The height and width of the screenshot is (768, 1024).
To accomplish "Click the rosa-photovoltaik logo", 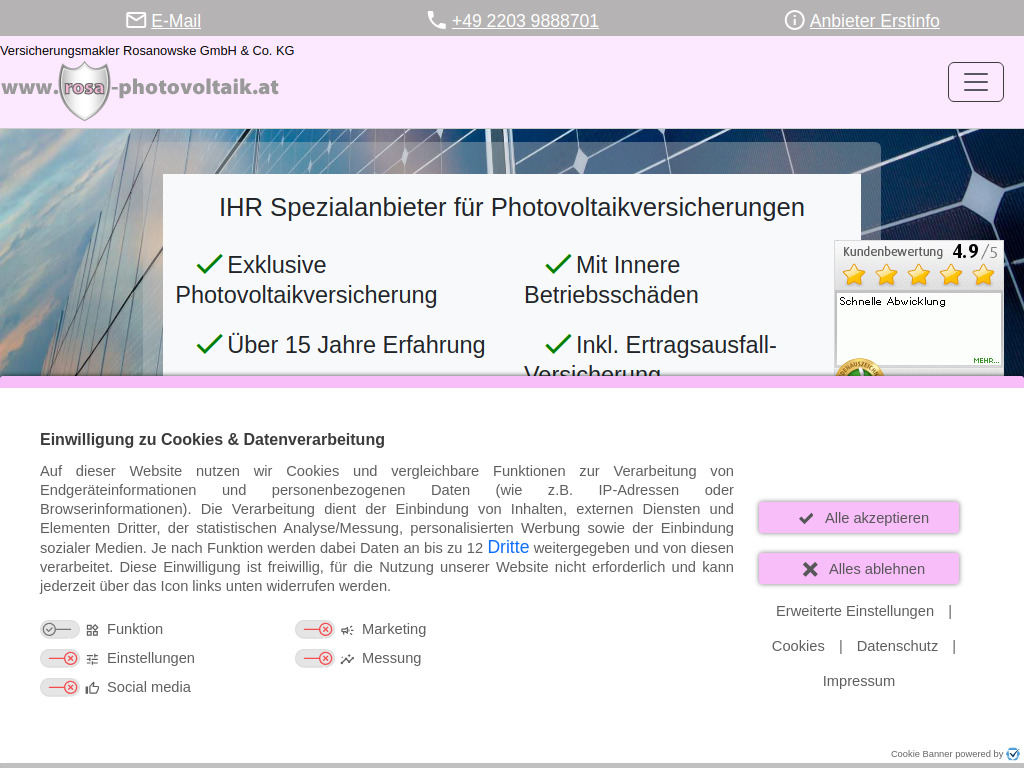I will (140, 88).
